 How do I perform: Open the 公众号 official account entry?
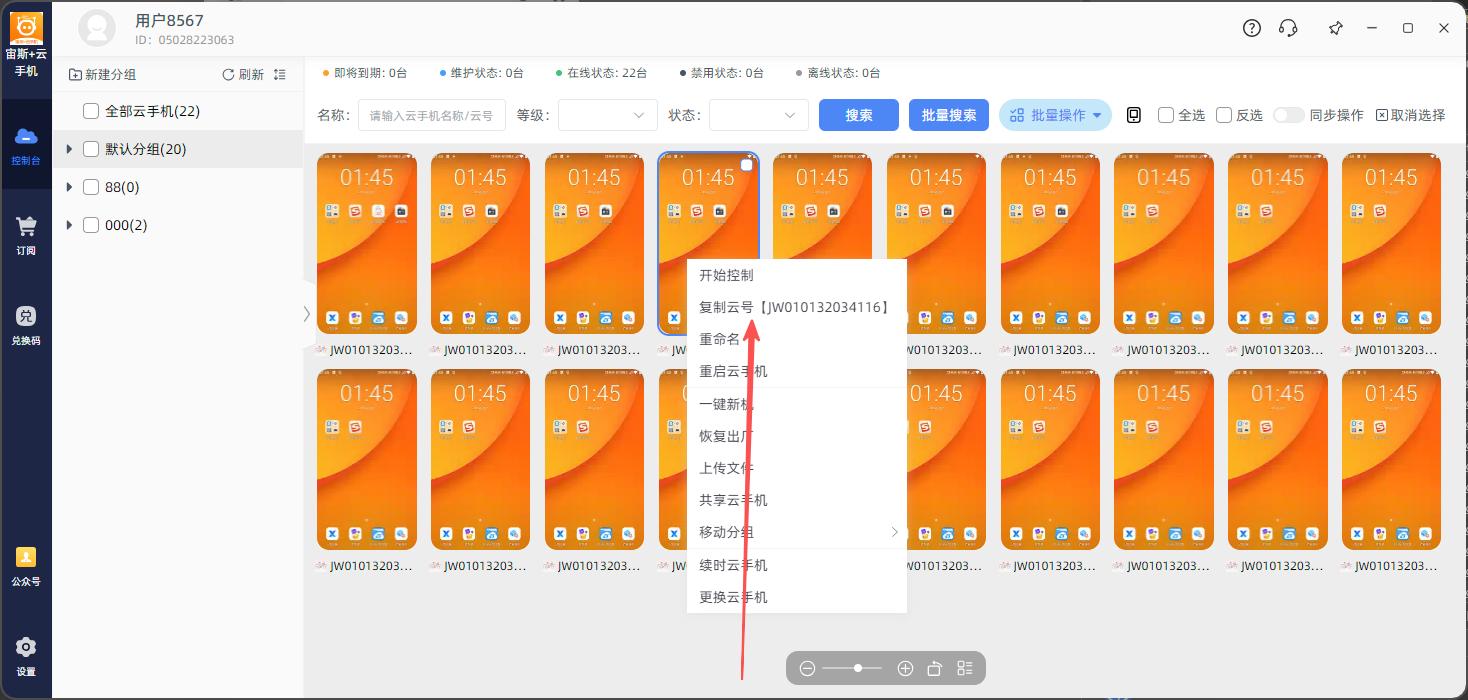(x=26, y=566)
